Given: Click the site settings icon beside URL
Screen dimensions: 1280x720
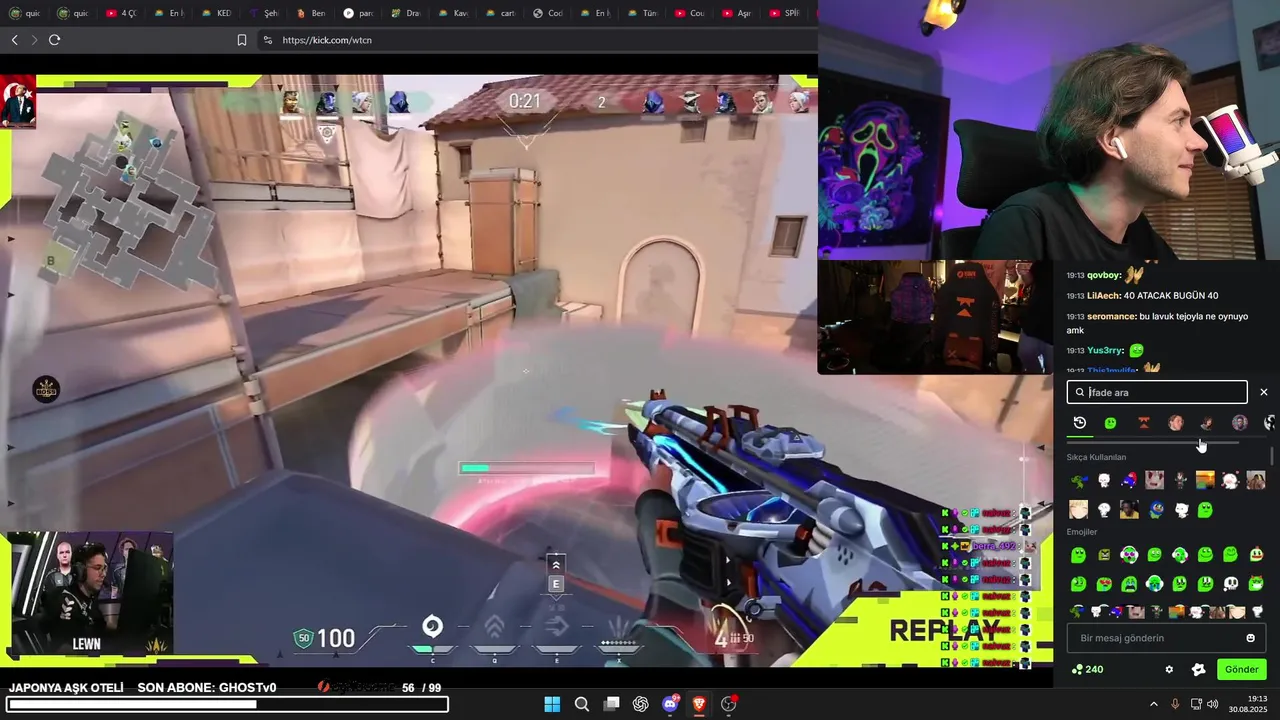Looking at the screenshot, I should [267, 40].
